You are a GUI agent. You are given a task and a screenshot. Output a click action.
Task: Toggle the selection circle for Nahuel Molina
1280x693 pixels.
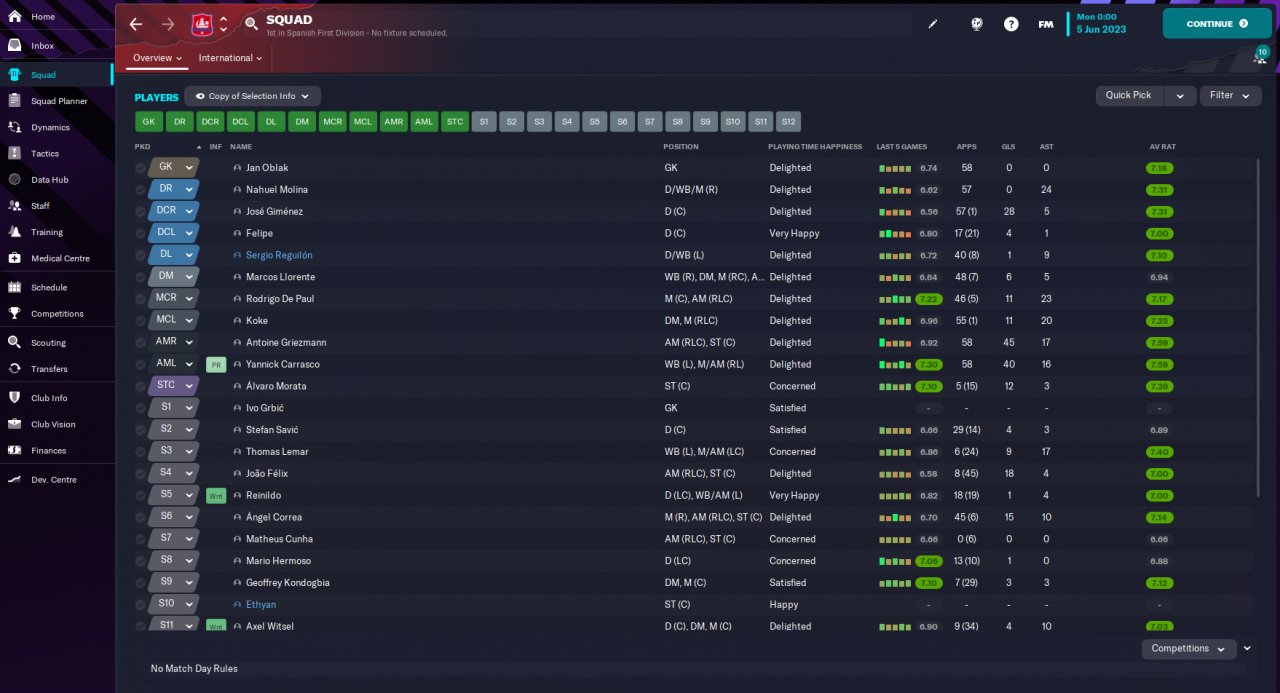tap(140, 190)
